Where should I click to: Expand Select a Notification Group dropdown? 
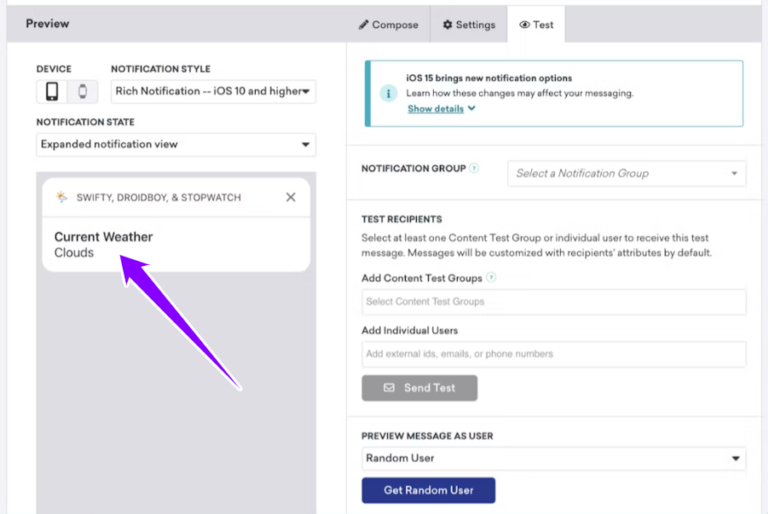pos(626,173)
